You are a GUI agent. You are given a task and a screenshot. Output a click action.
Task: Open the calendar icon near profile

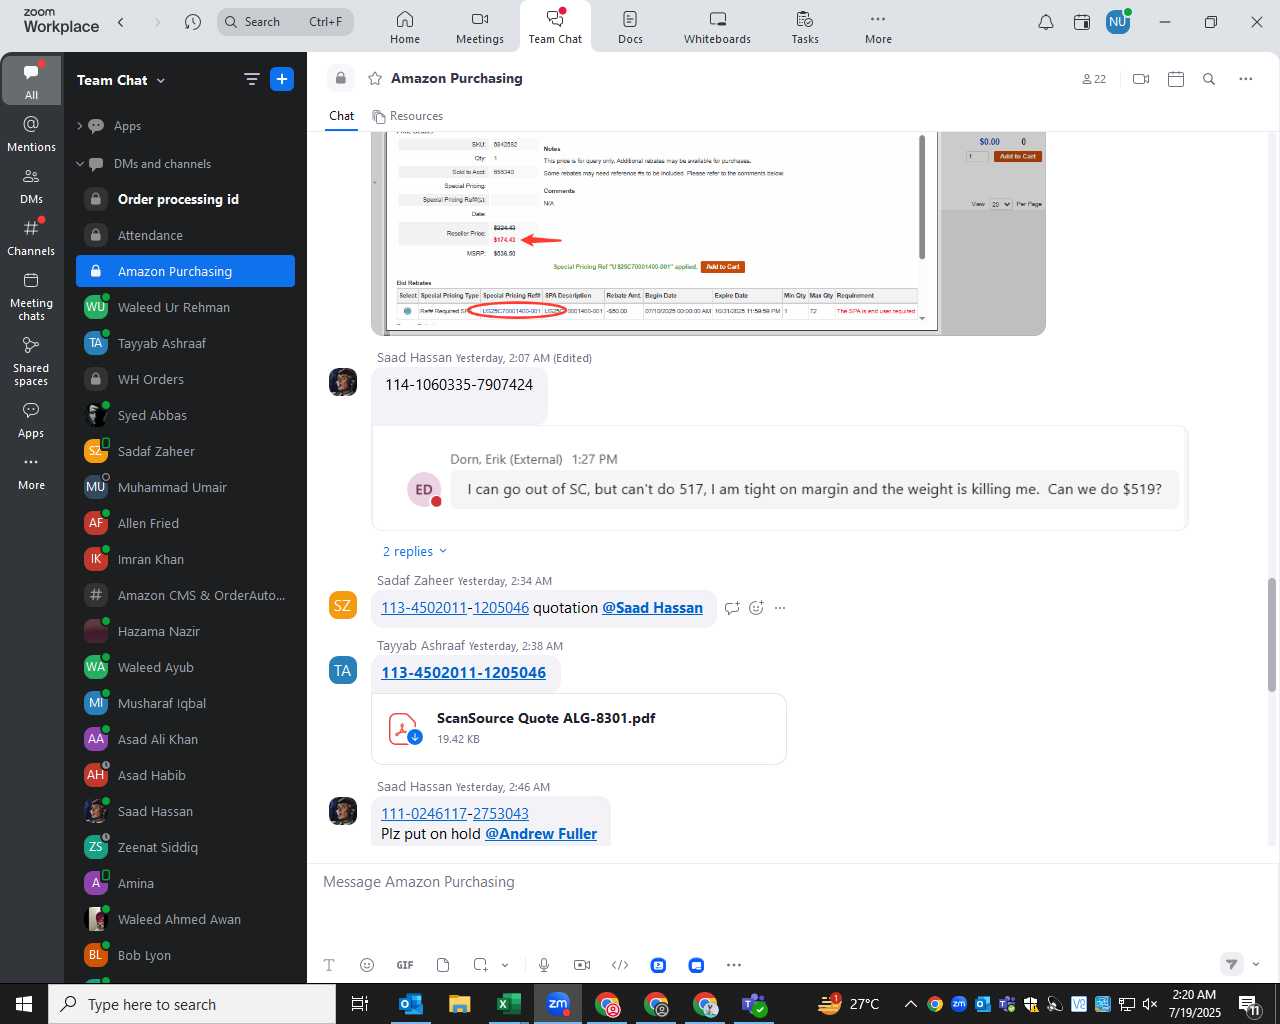[x=1082, y=22]
